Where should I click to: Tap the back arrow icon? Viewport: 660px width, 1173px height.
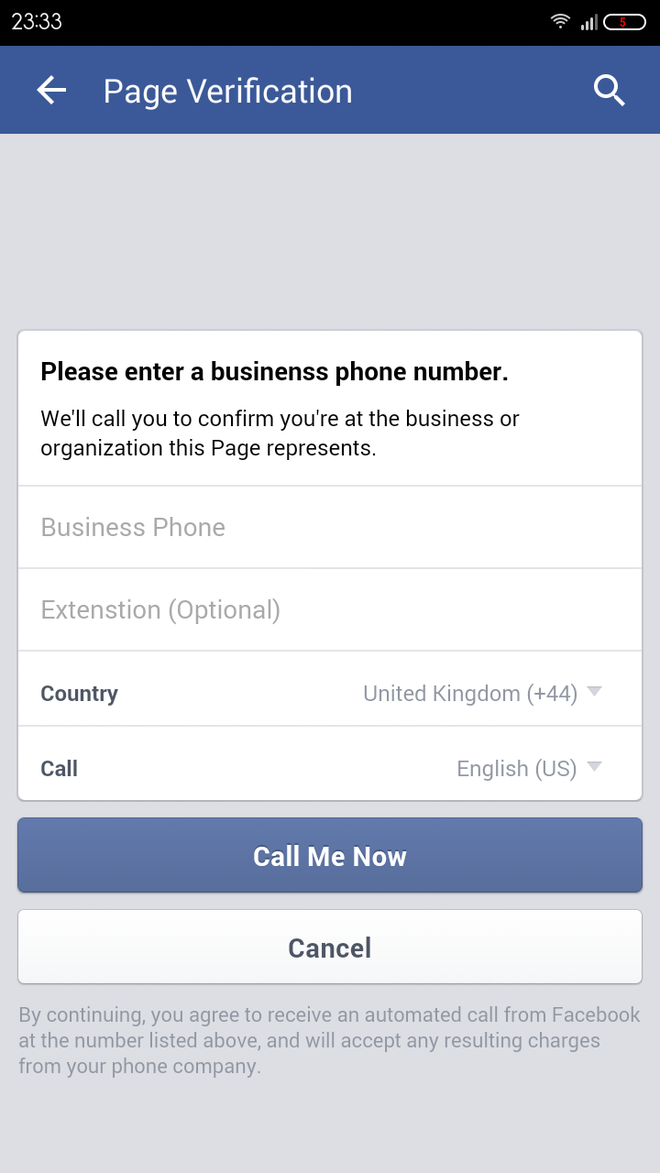(51, 91)
